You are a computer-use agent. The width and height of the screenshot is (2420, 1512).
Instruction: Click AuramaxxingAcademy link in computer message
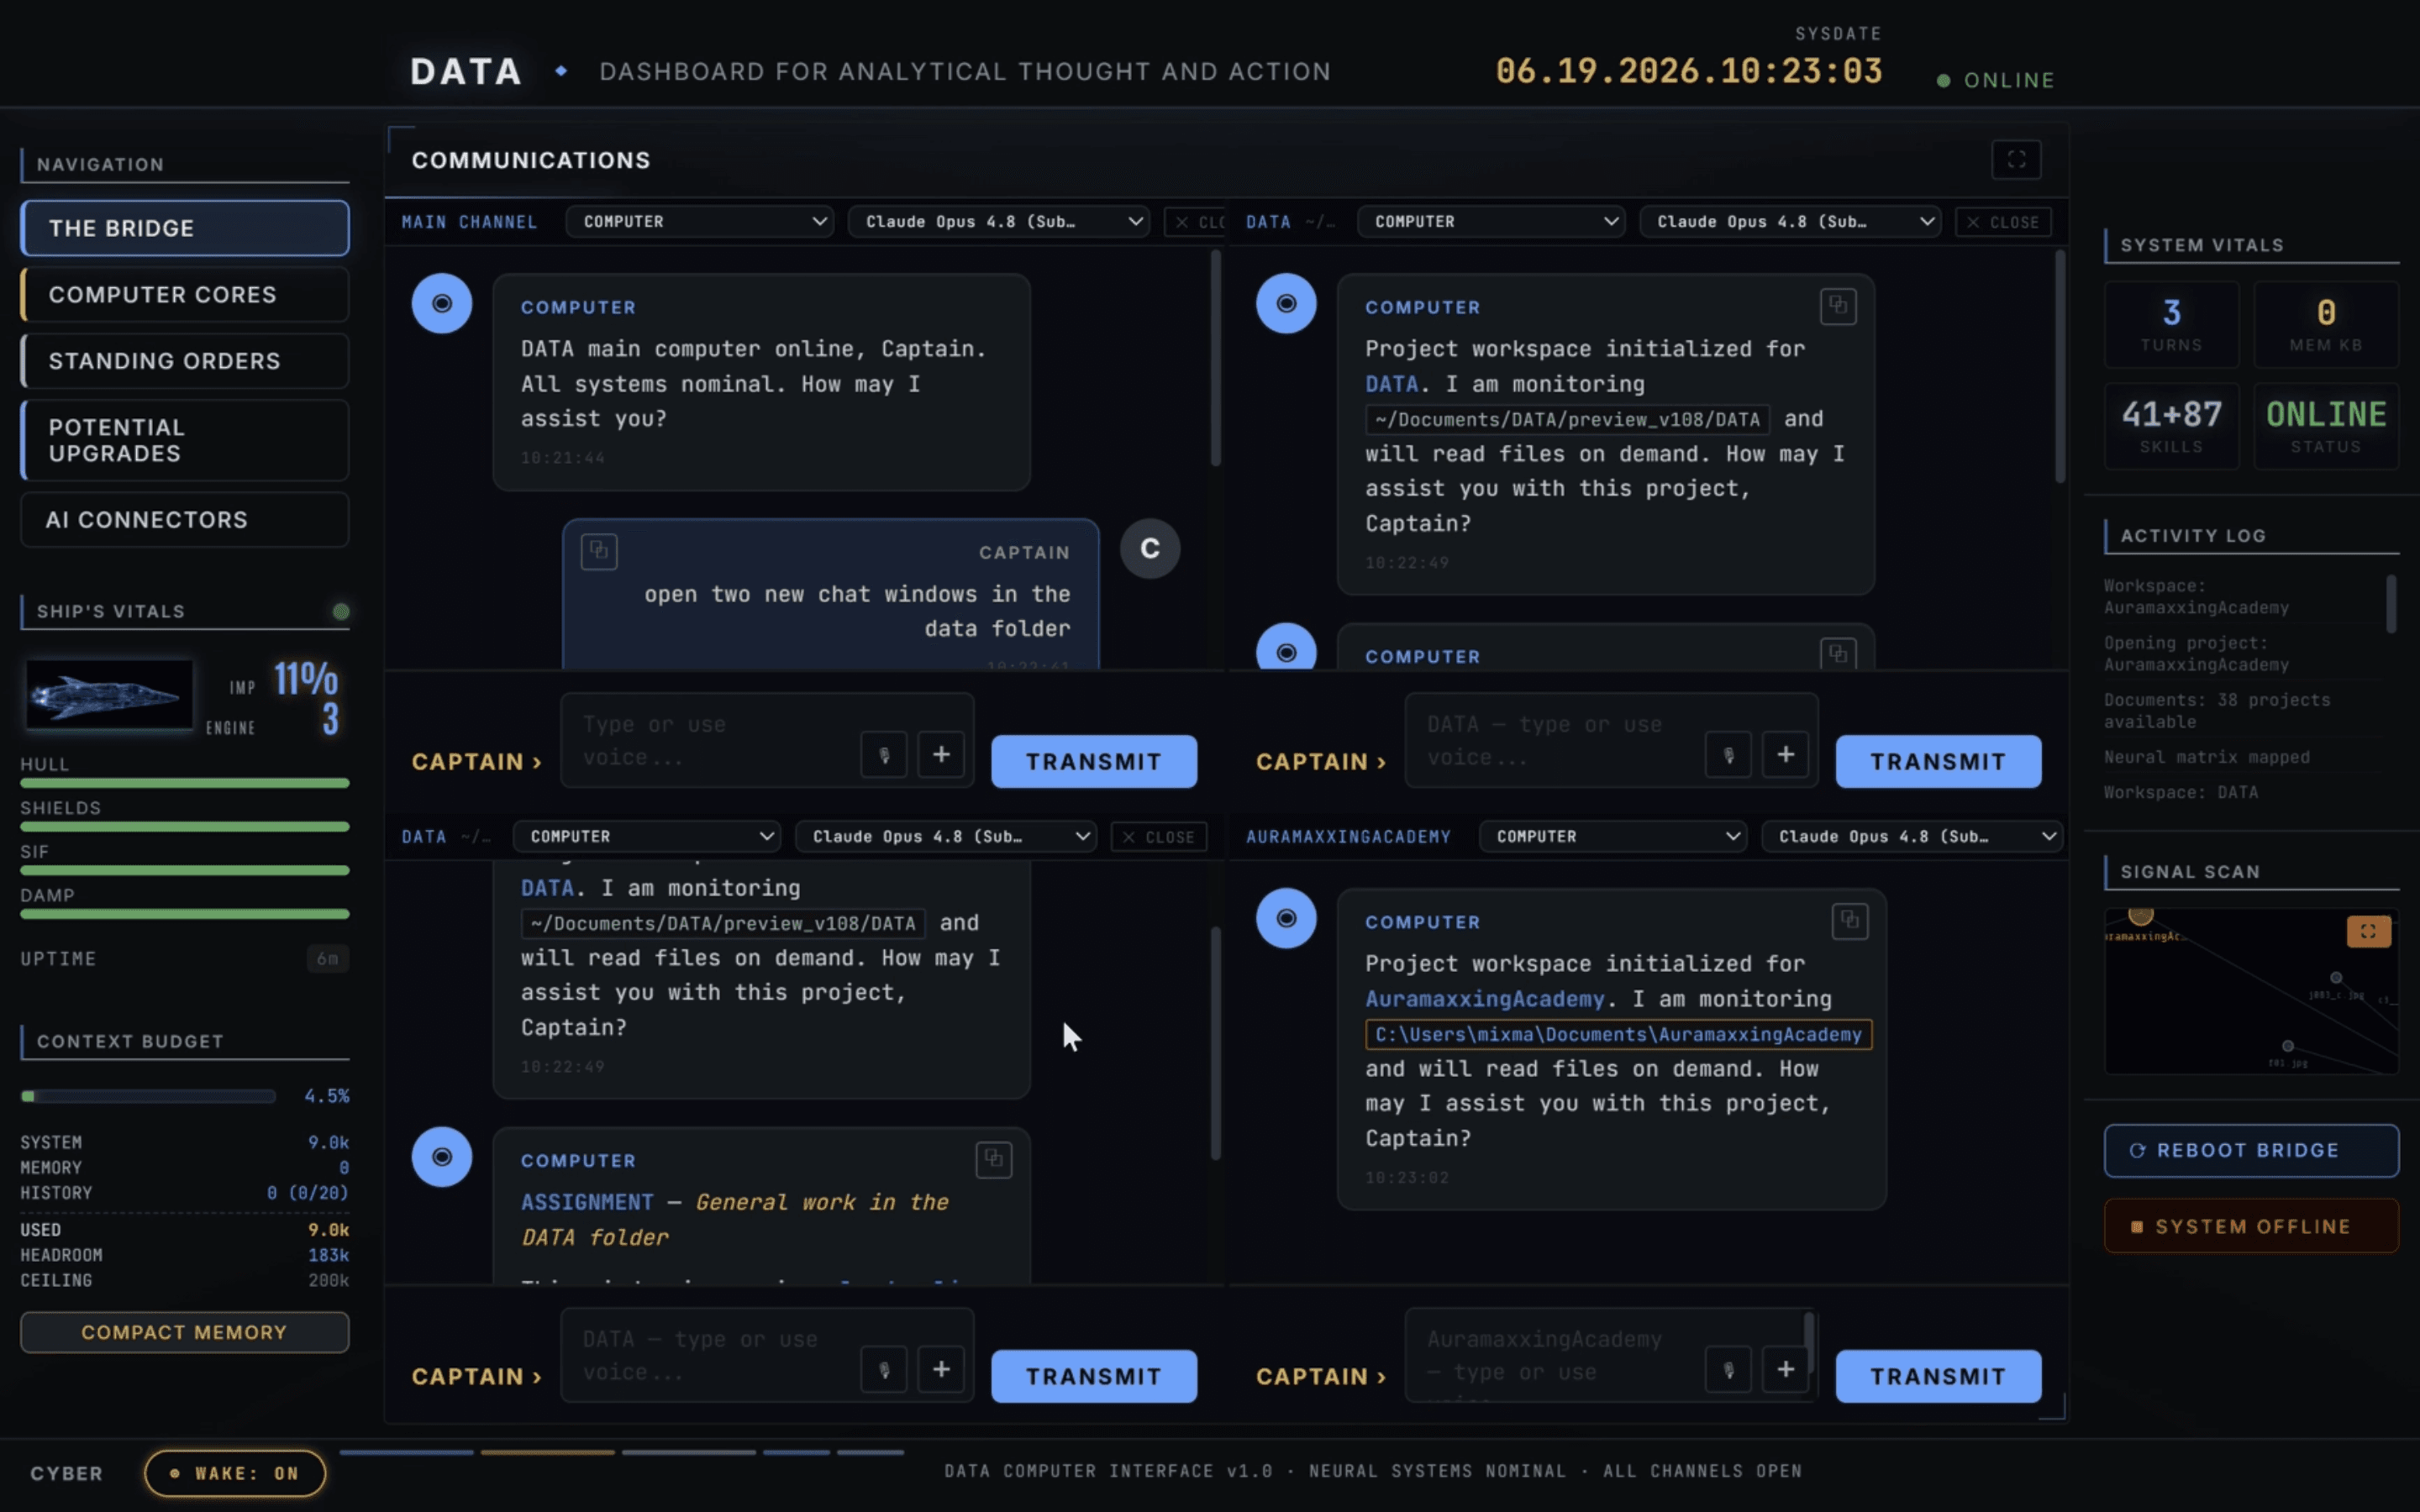(1484, 999)
